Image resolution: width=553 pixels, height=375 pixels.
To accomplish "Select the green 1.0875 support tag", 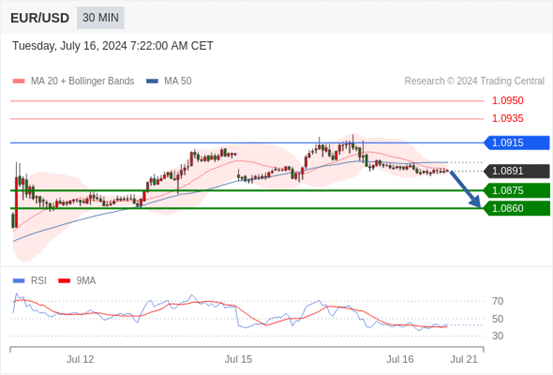I will point(517,190).
